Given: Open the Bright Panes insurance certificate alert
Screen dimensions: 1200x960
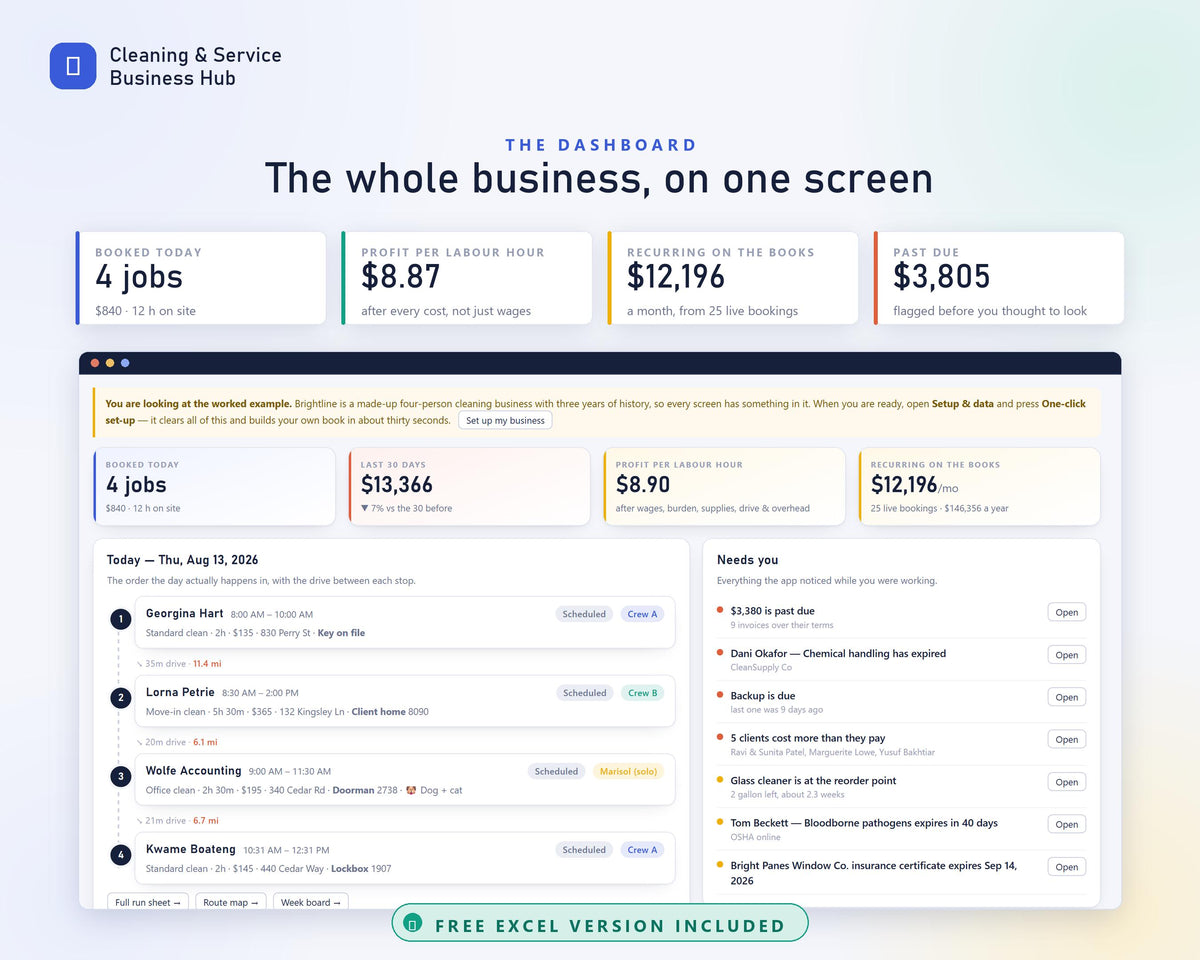Looking at the screenshot, I should [1067, 867].
